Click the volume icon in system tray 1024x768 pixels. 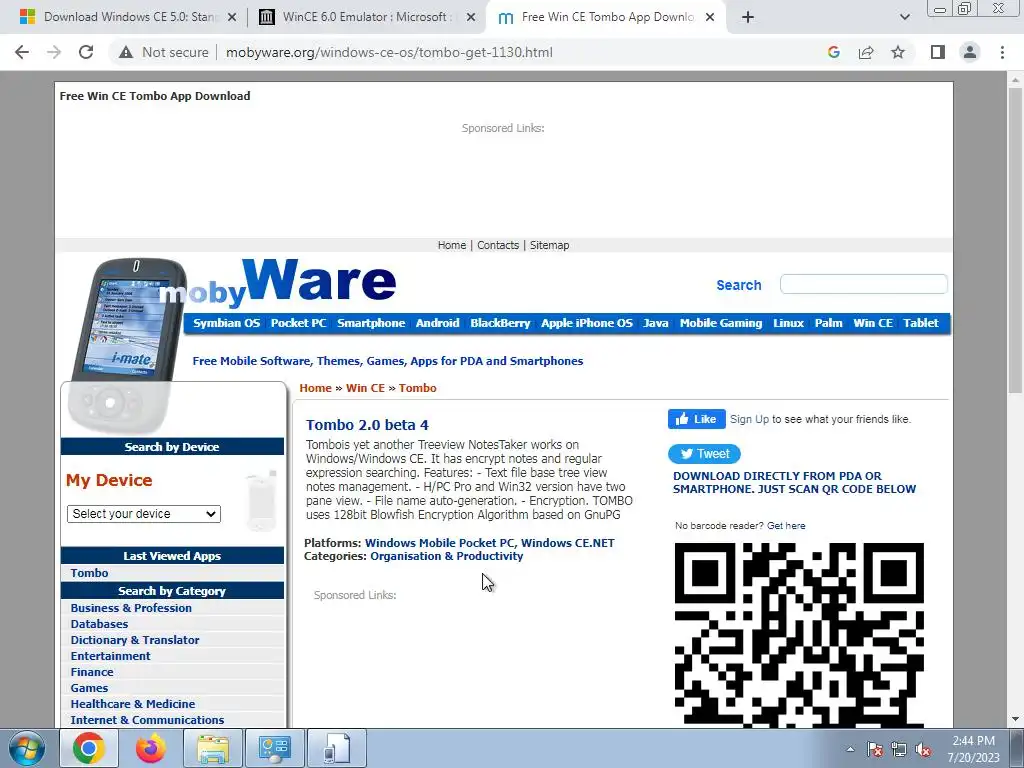tap(923, 749)
